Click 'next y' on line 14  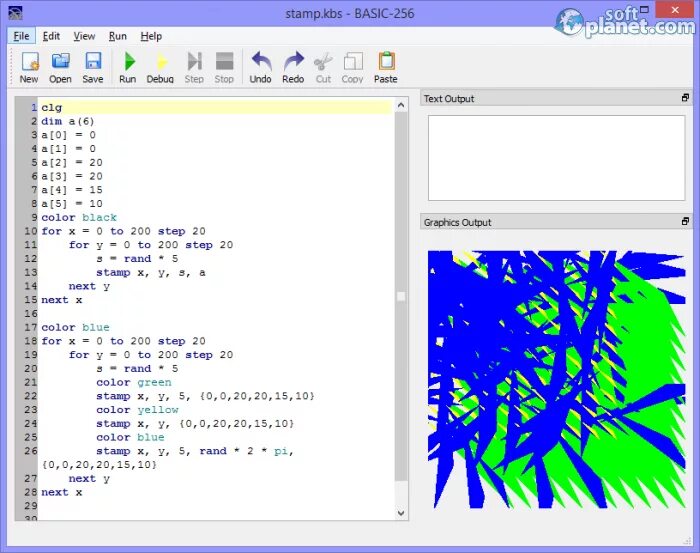click(89, 286)
